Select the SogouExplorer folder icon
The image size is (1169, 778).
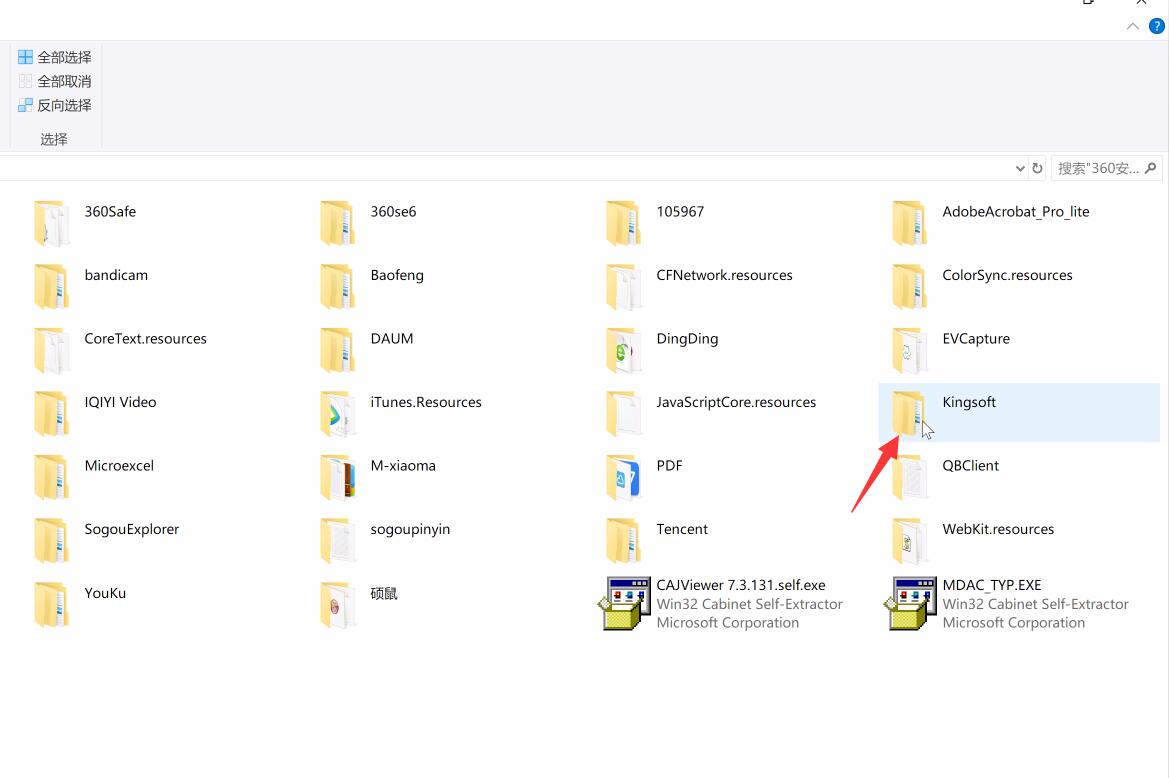coord(51,540)
